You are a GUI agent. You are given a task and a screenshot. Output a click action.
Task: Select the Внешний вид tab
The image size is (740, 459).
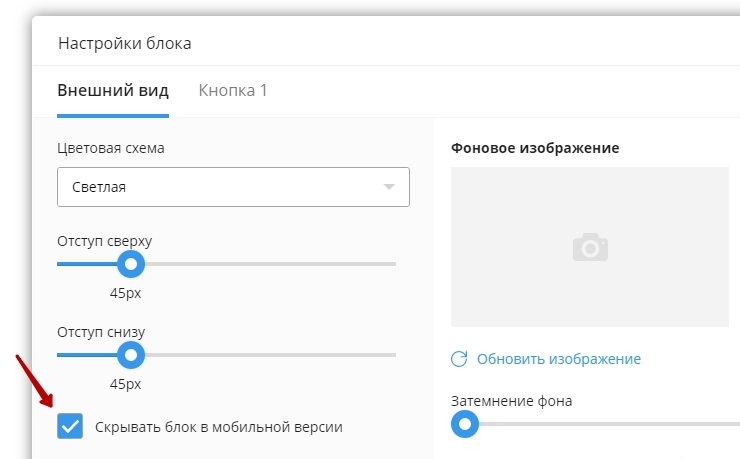113,91
